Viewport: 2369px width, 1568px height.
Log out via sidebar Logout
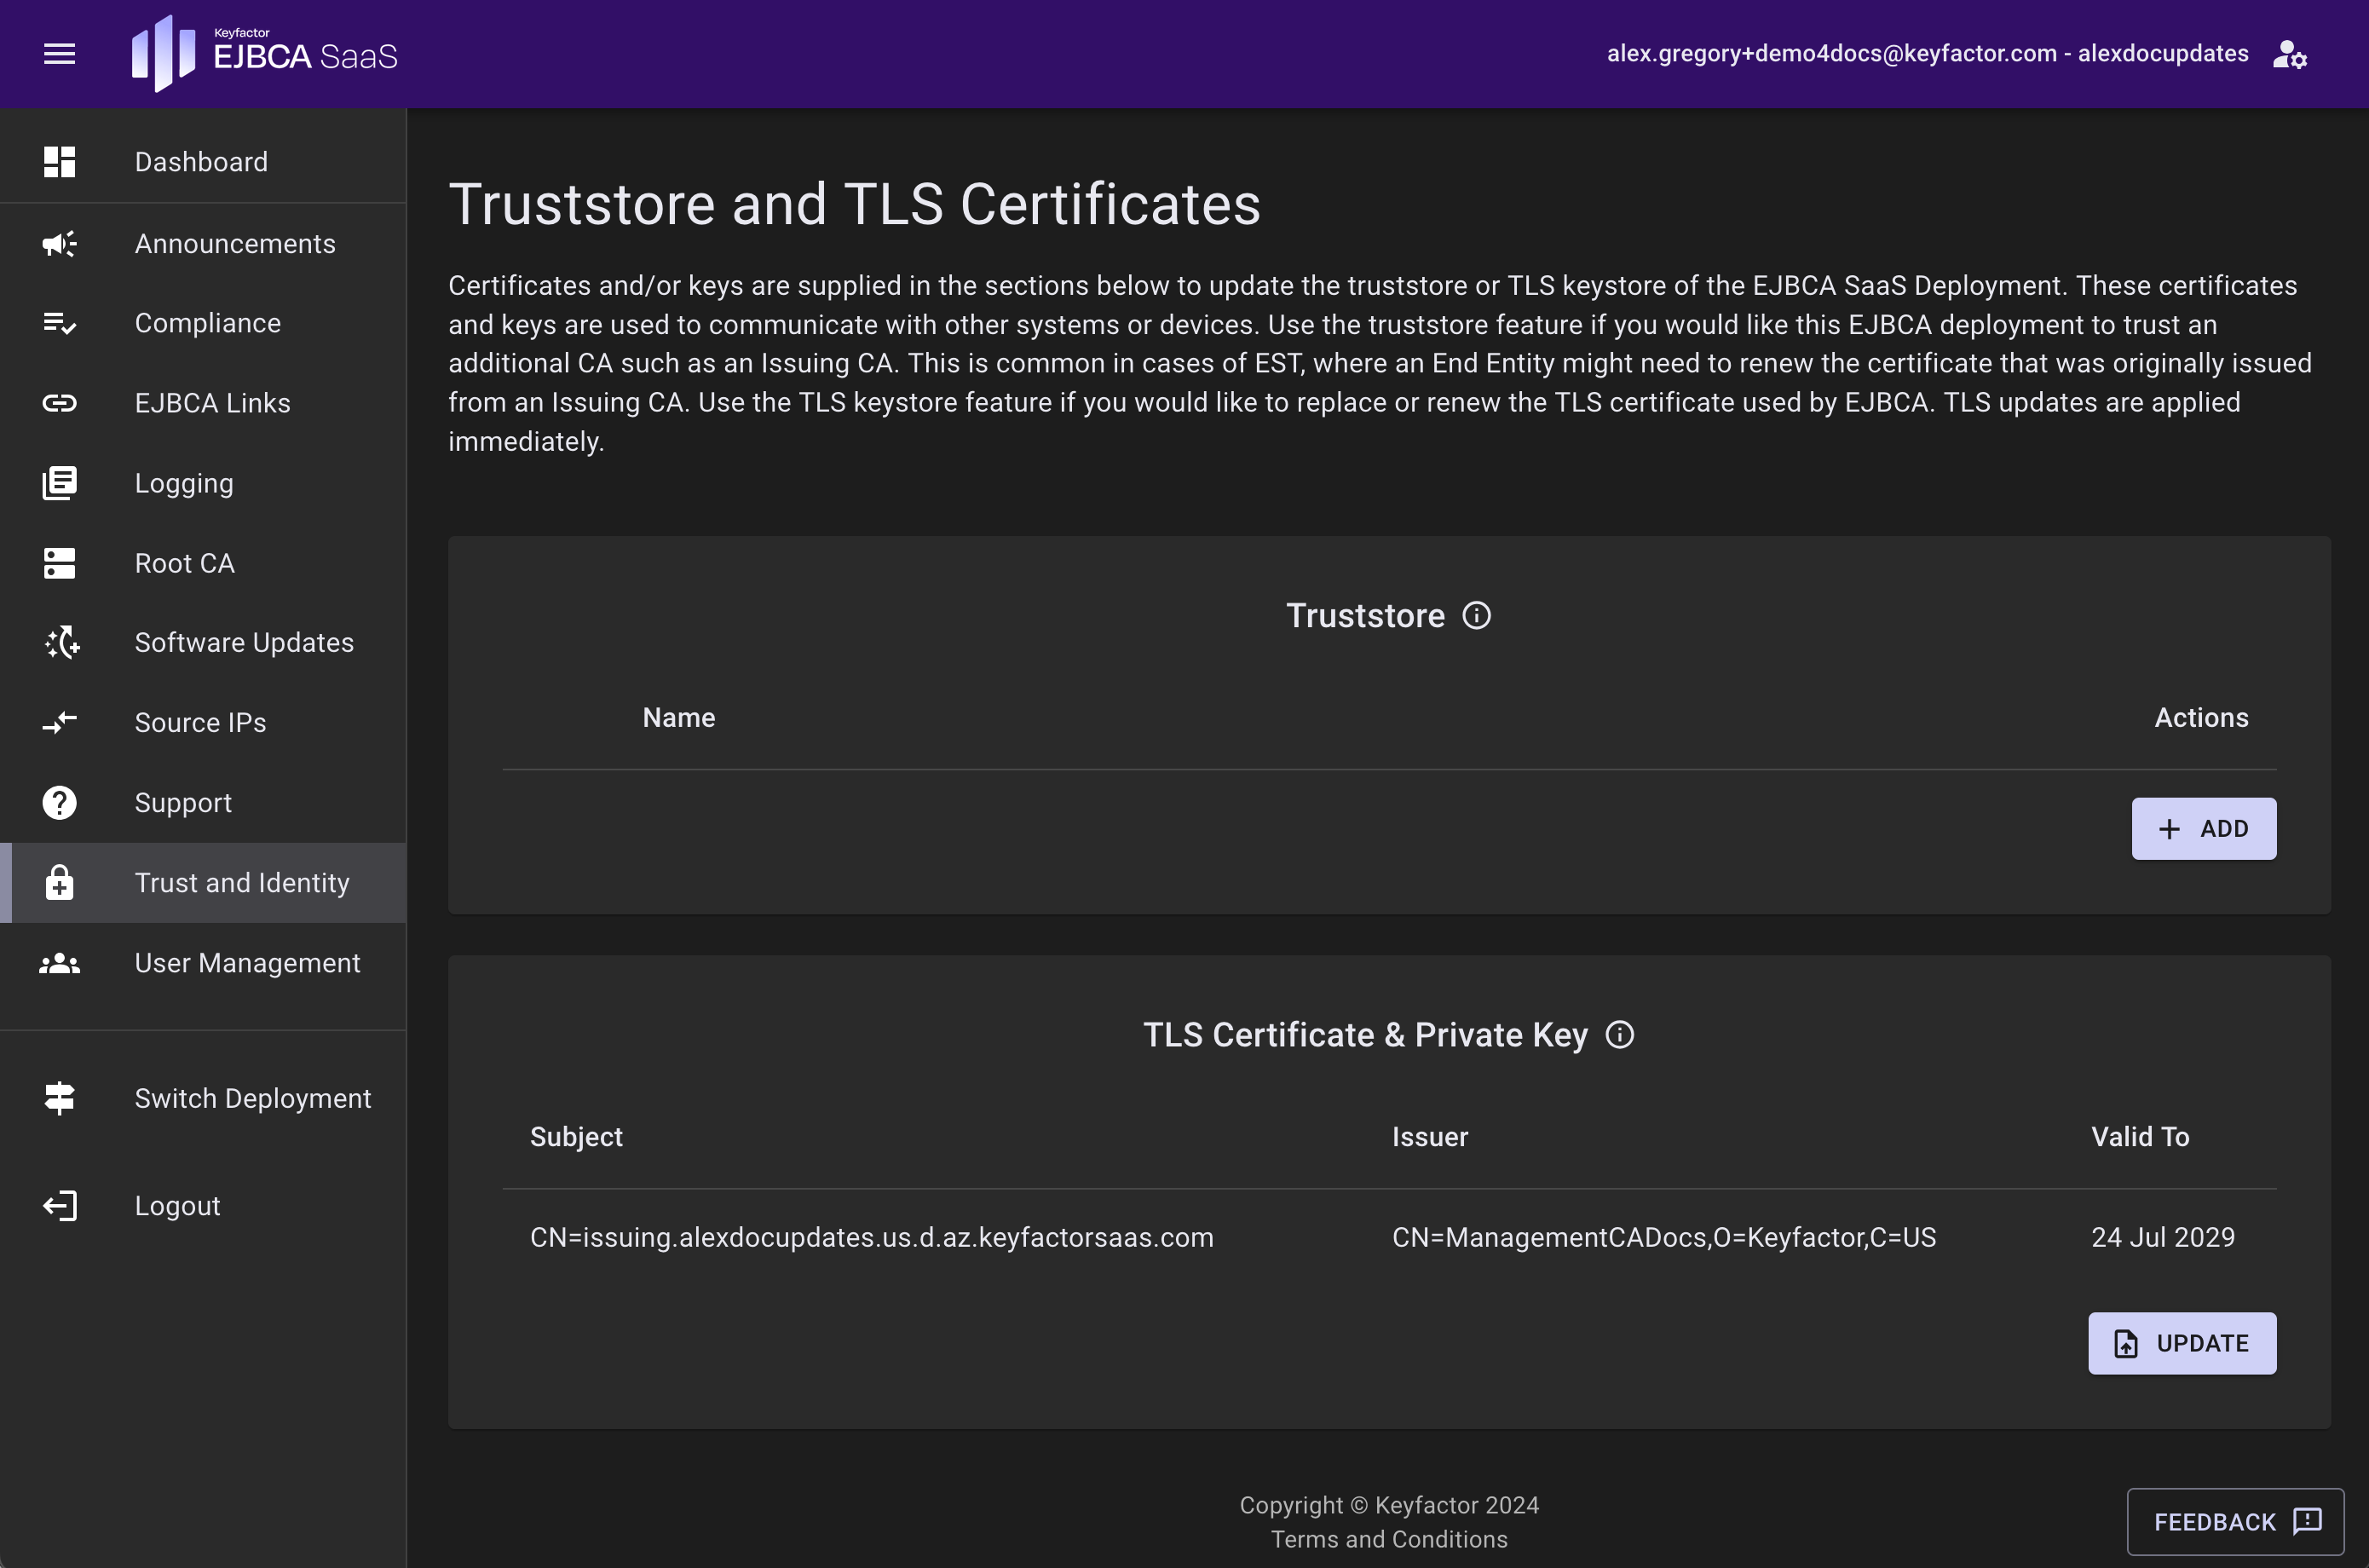point(177,1206)
